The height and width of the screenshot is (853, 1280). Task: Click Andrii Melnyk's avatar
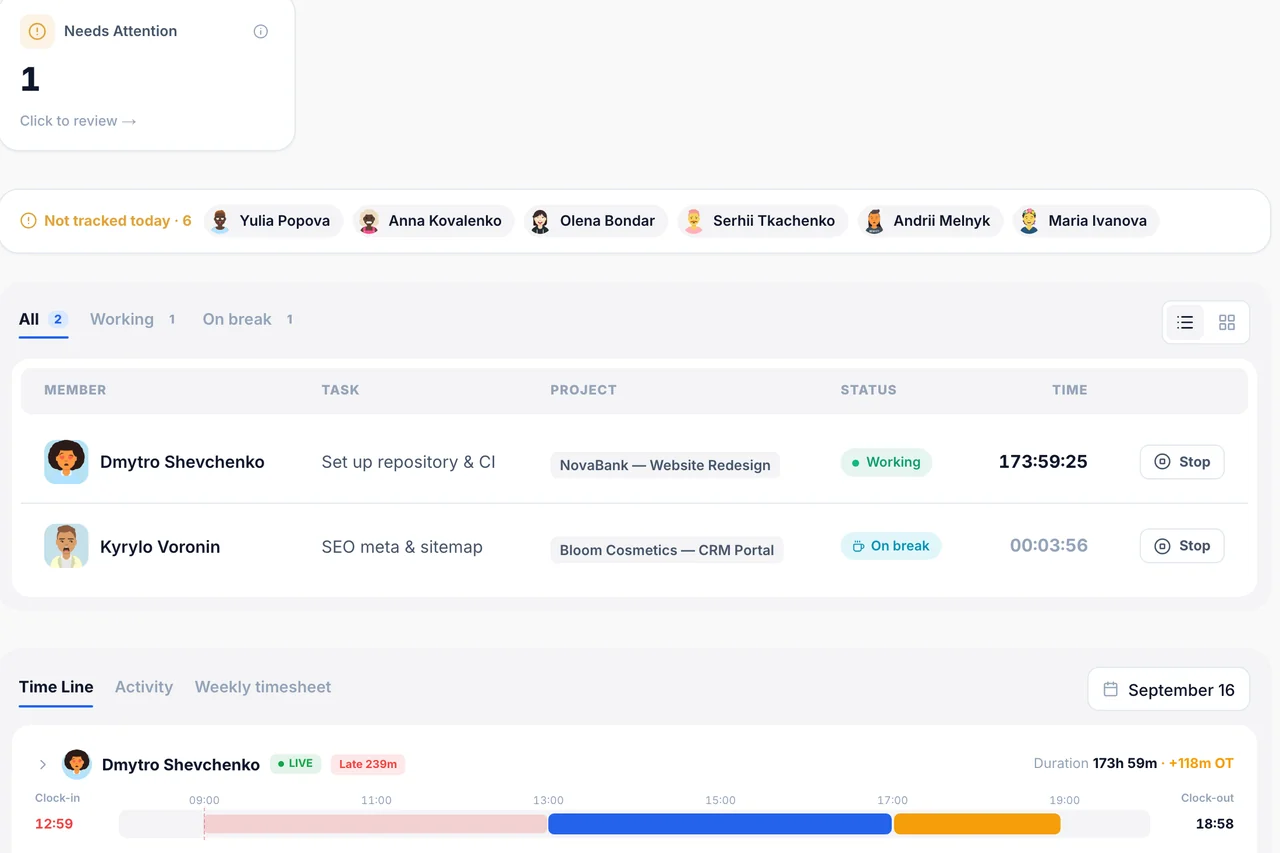tap(874, 221)
